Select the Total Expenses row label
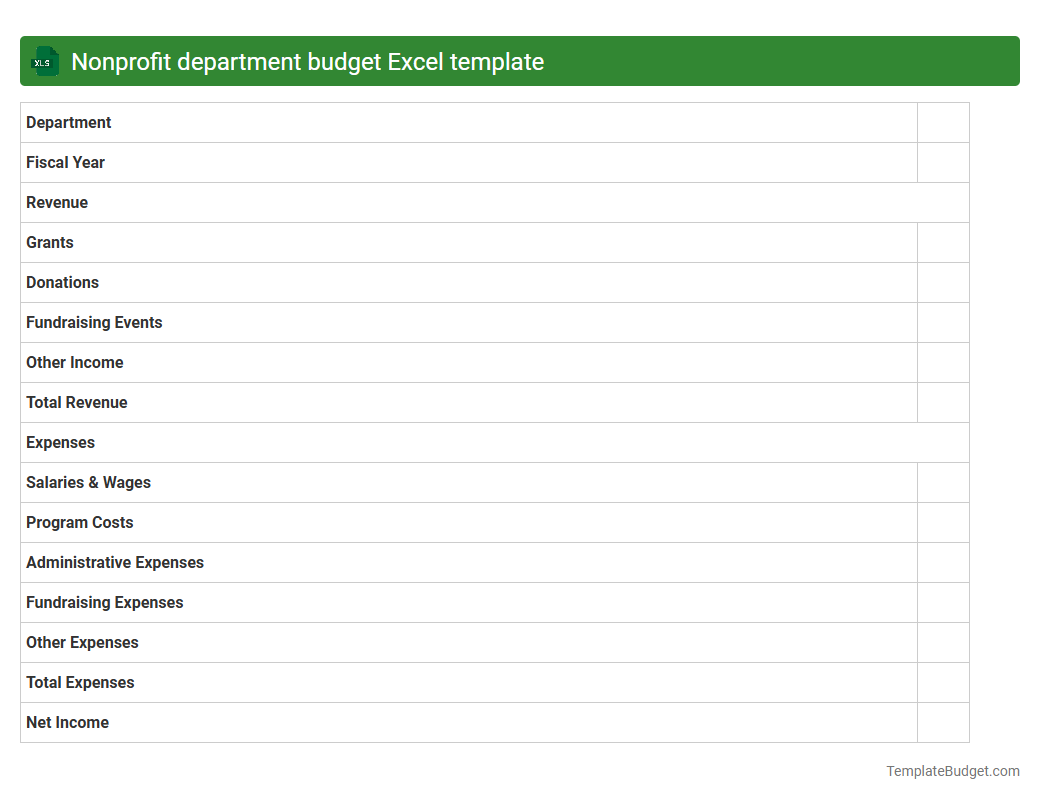The image size is (1040, 800). point(80,682)
